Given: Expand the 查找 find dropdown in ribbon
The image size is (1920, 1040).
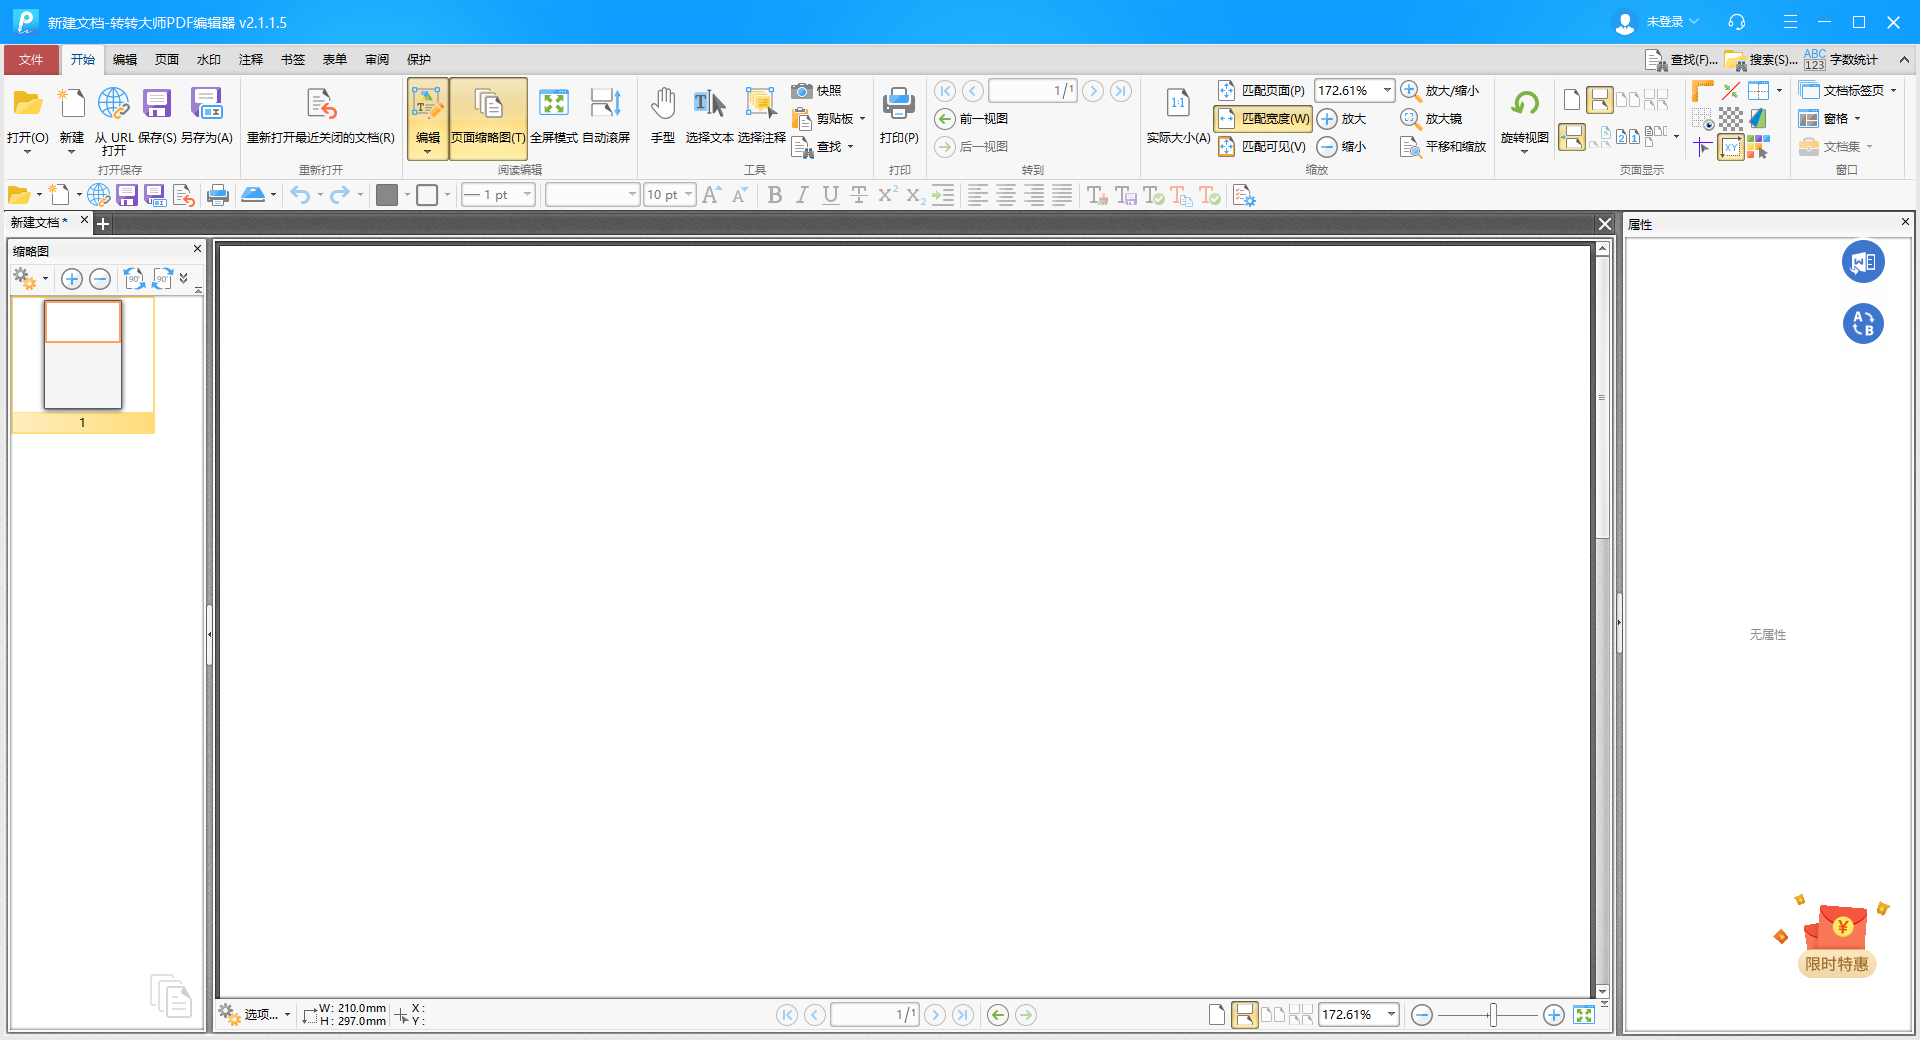Looking at the screenshot, I should [x=851, y=147].
